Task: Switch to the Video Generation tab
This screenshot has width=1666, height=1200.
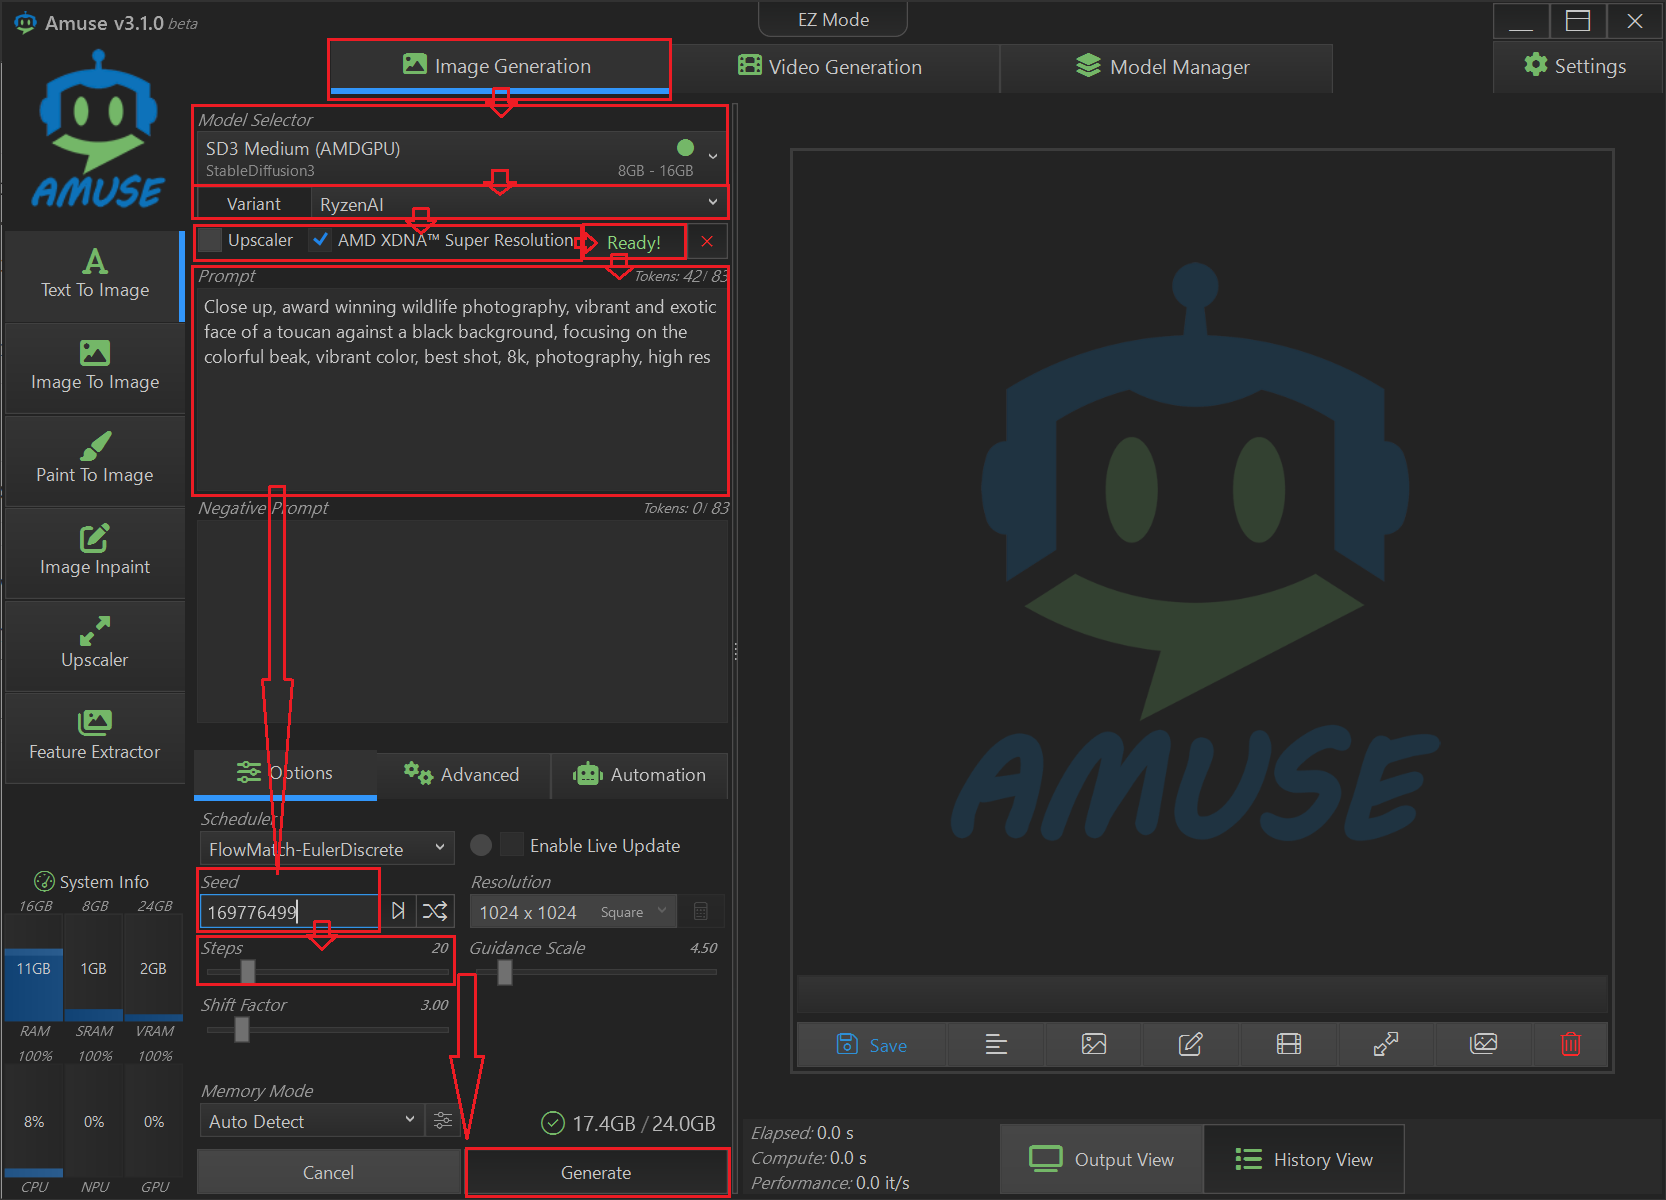Action: (x=831, y=67)
